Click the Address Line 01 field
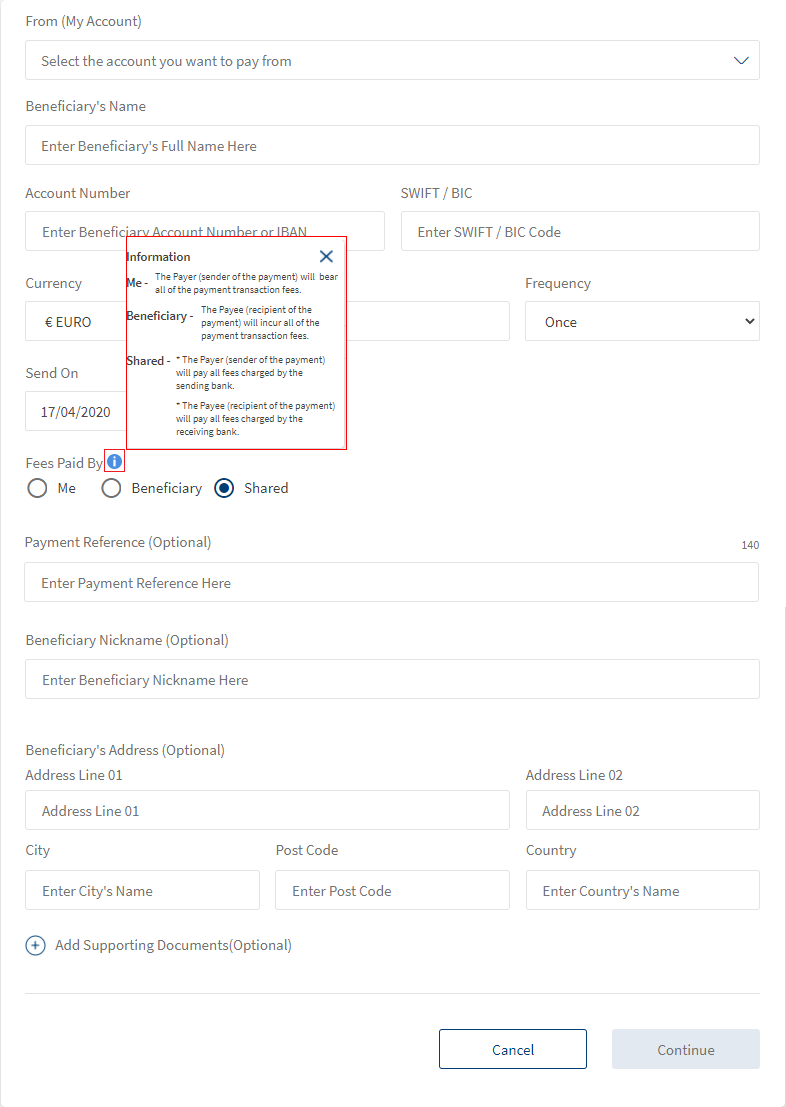The image size is (786, 1107). coord(267,811)
